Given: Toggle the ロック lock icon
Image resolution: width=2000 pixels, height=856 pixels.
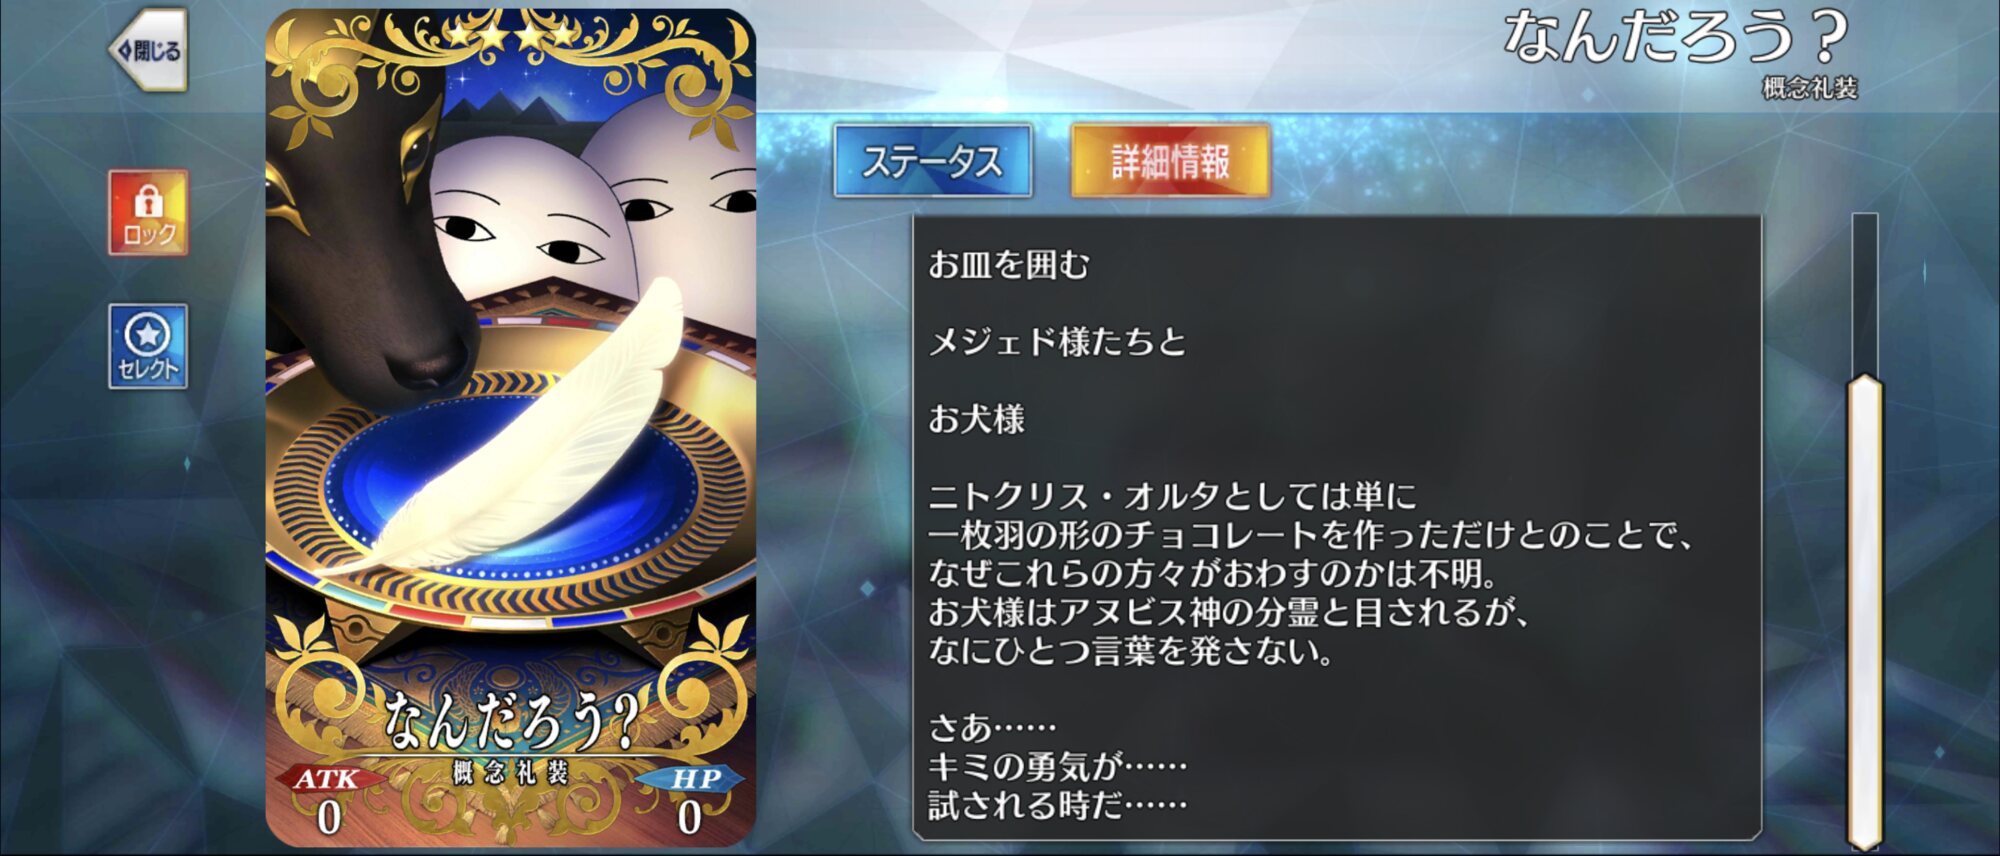Looking at the screenshot, I should click(x=148, y=212).
